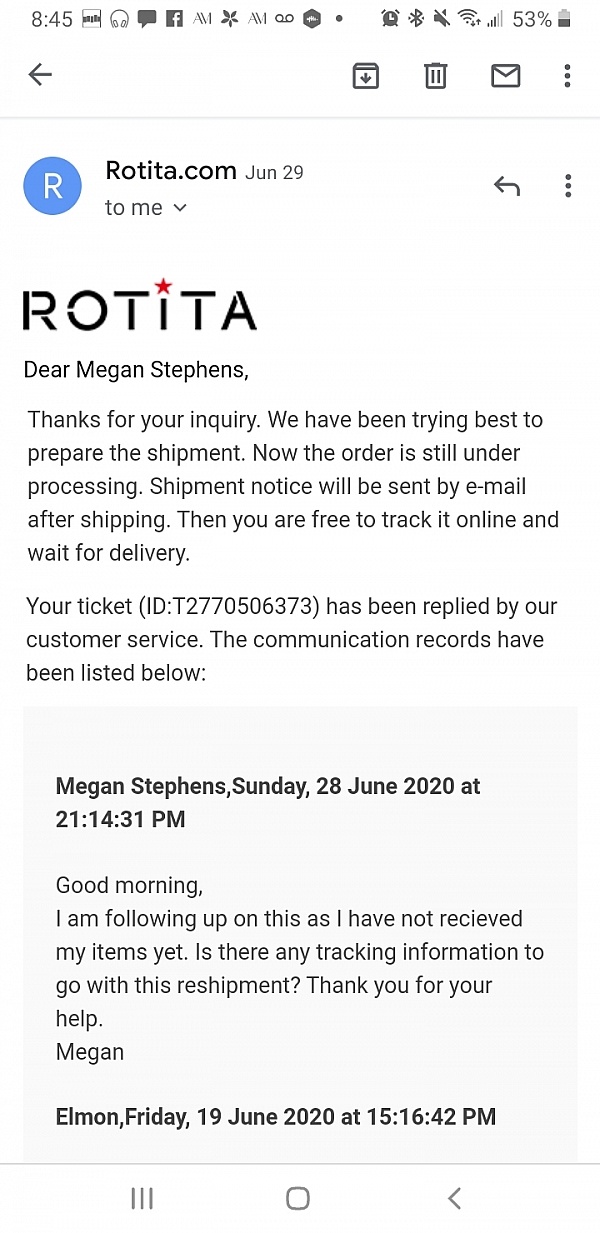
Task: Tap the back arrow to return to inbox
Action: point(40,74)
